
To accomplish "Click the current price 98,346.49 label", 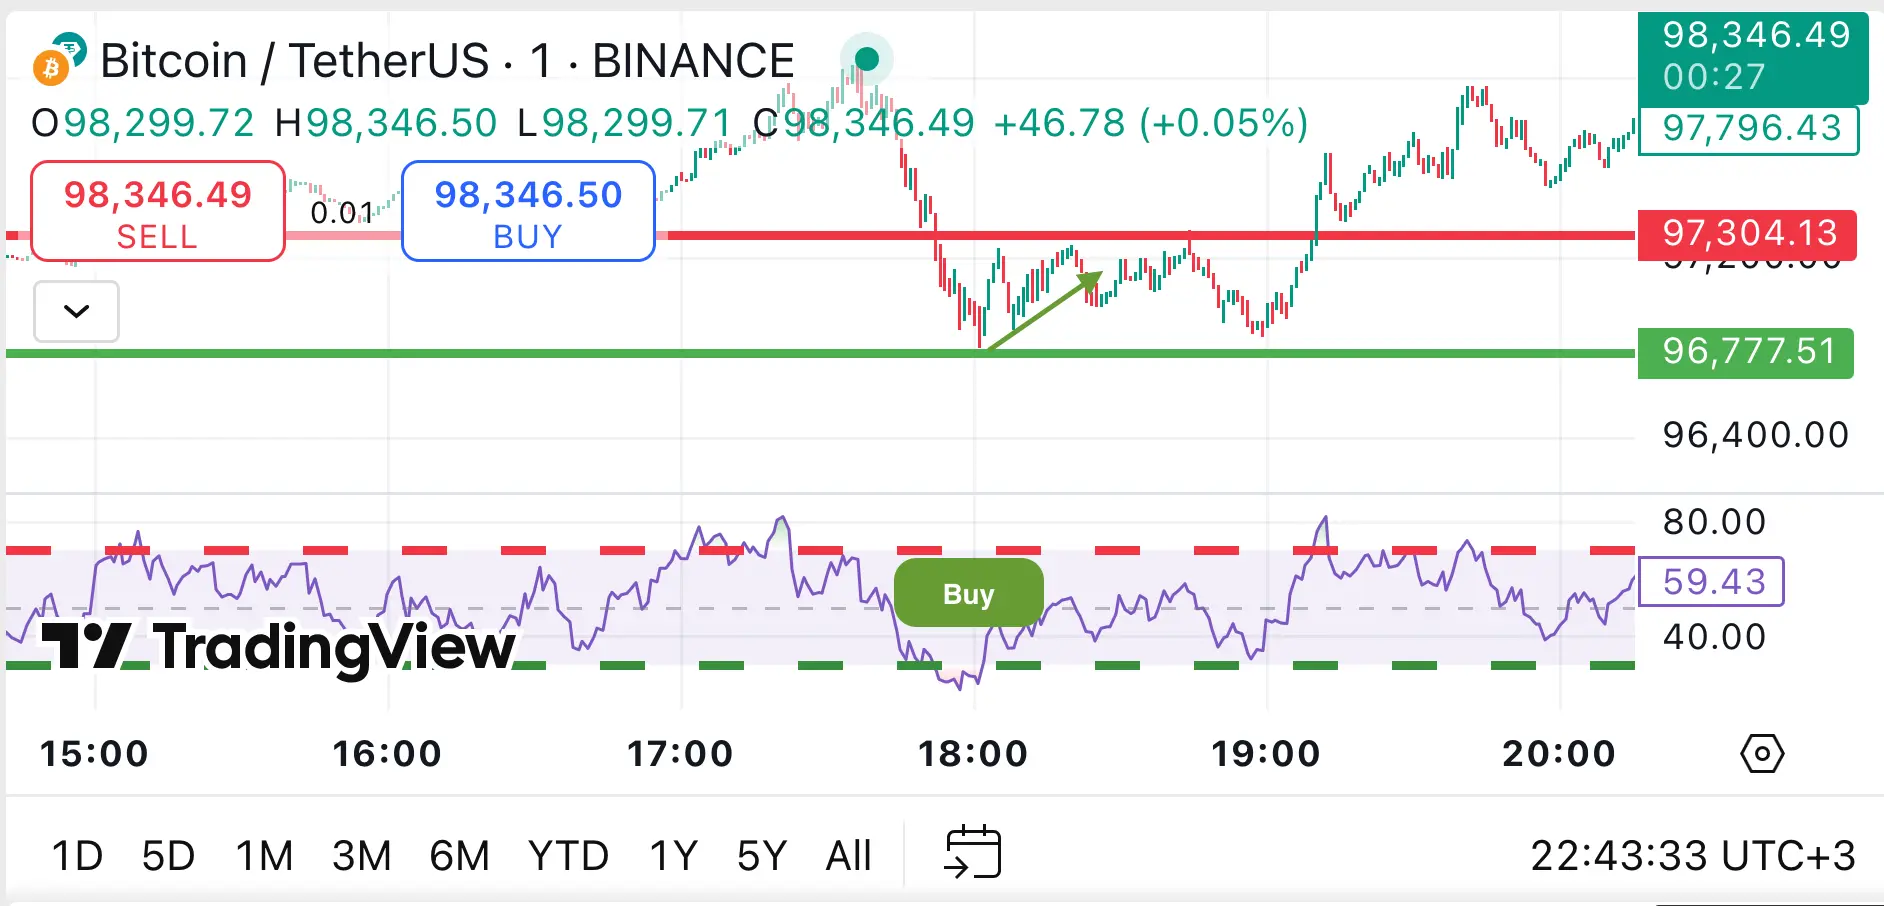I will [1753, 56].
